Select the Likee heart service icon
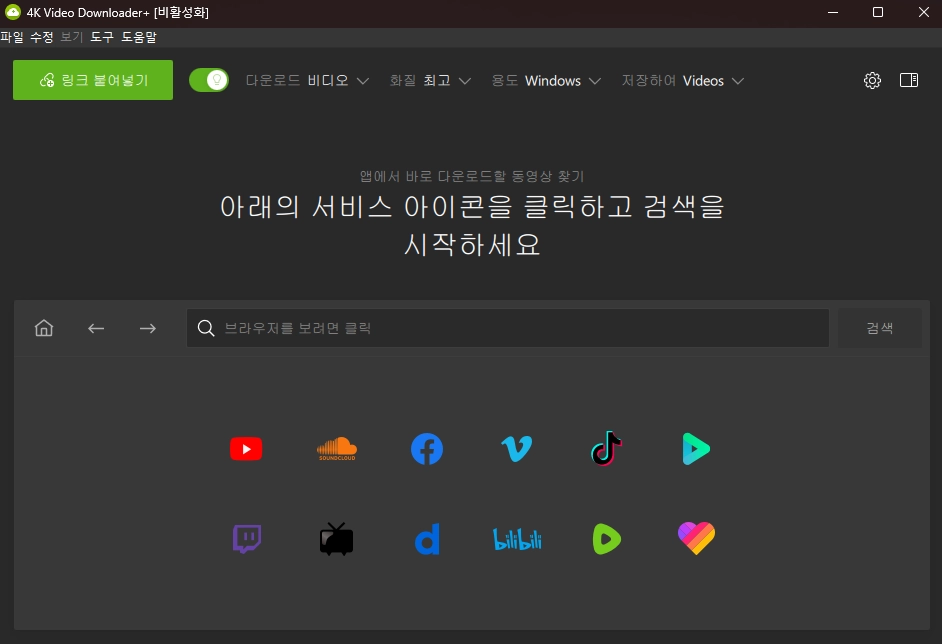 [x=696, y=538]
